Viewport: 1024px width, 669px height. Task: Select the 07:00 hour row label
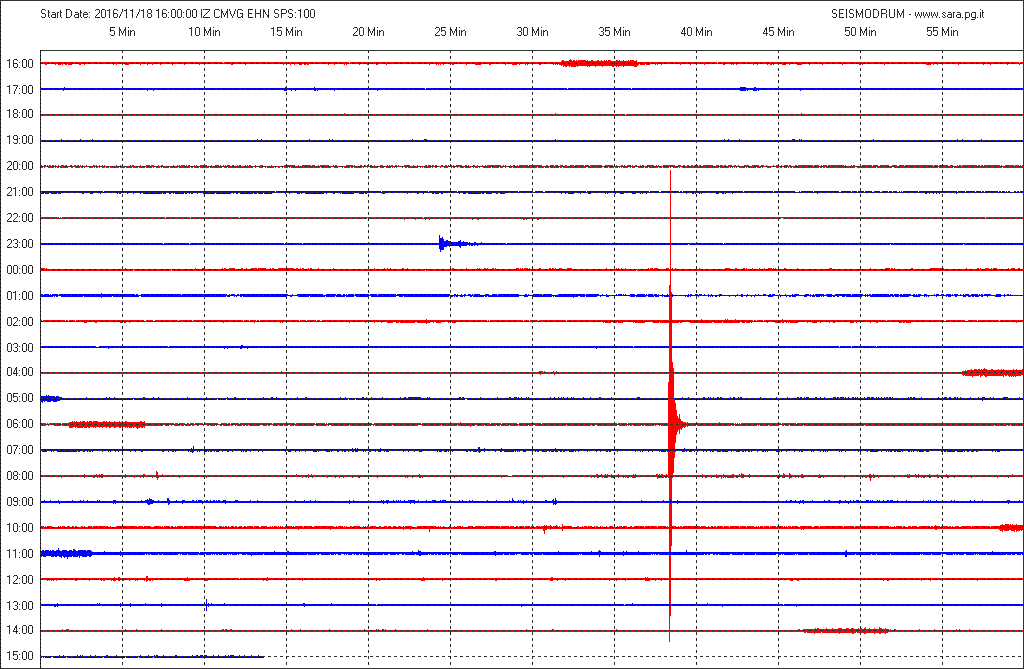point(20,450)
